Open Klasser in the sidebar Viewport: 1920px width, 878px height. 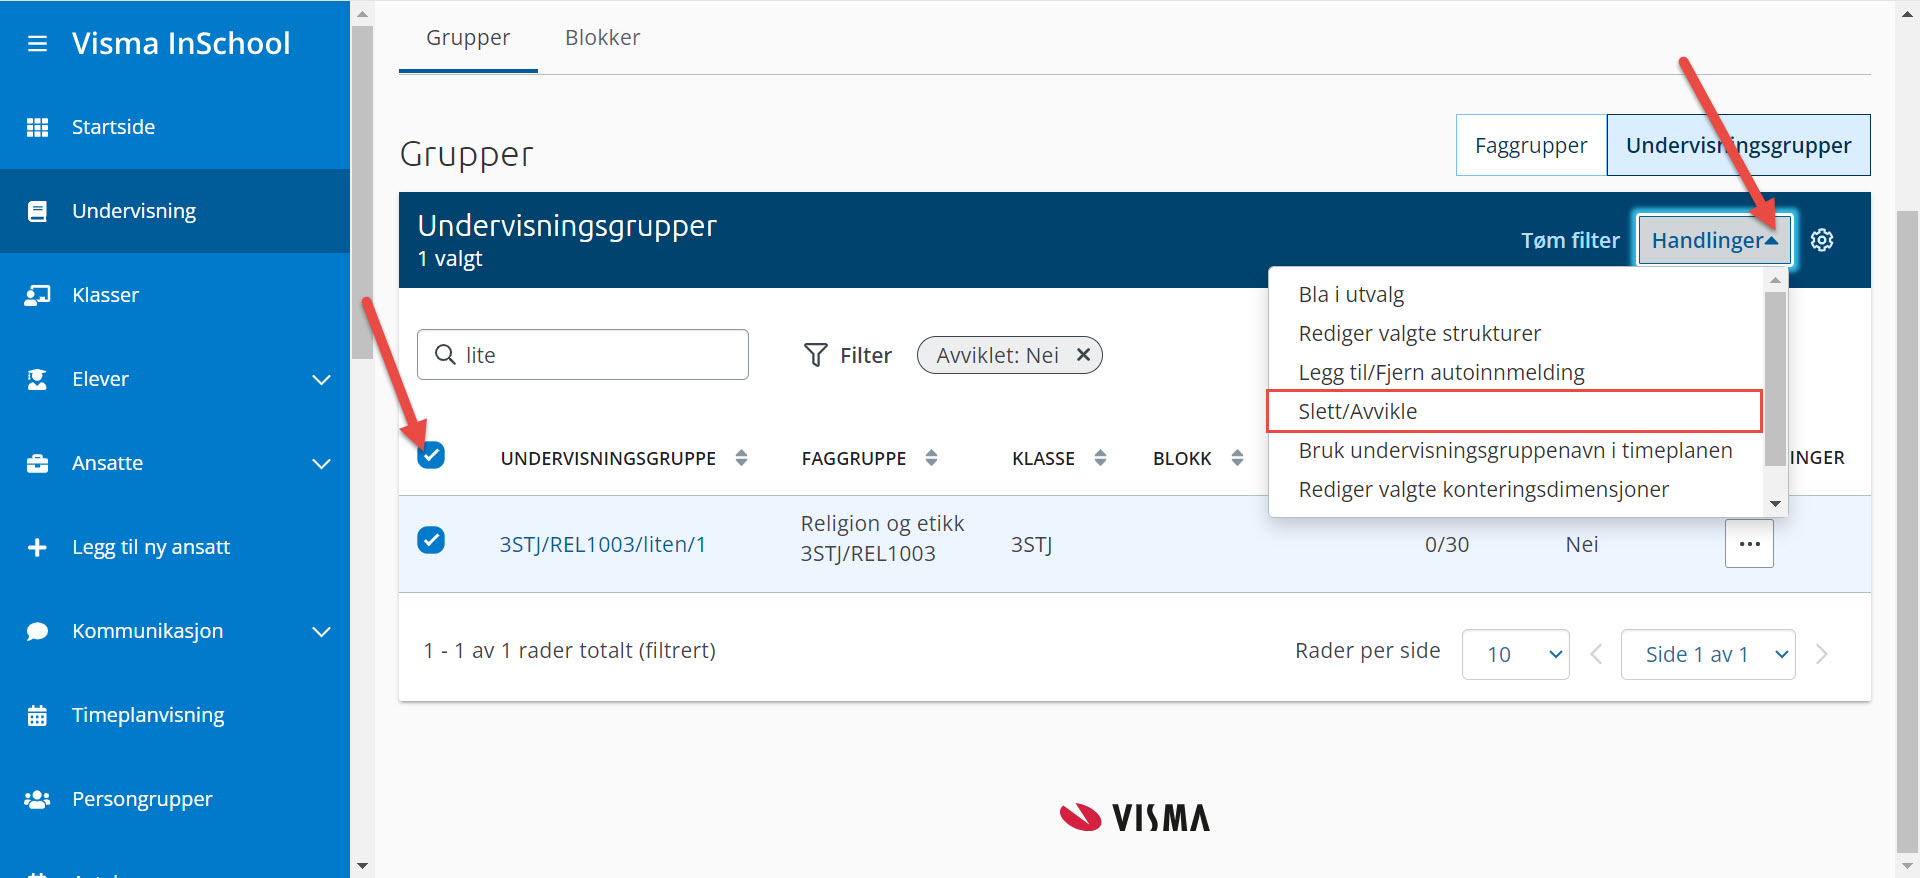(175, 295)
